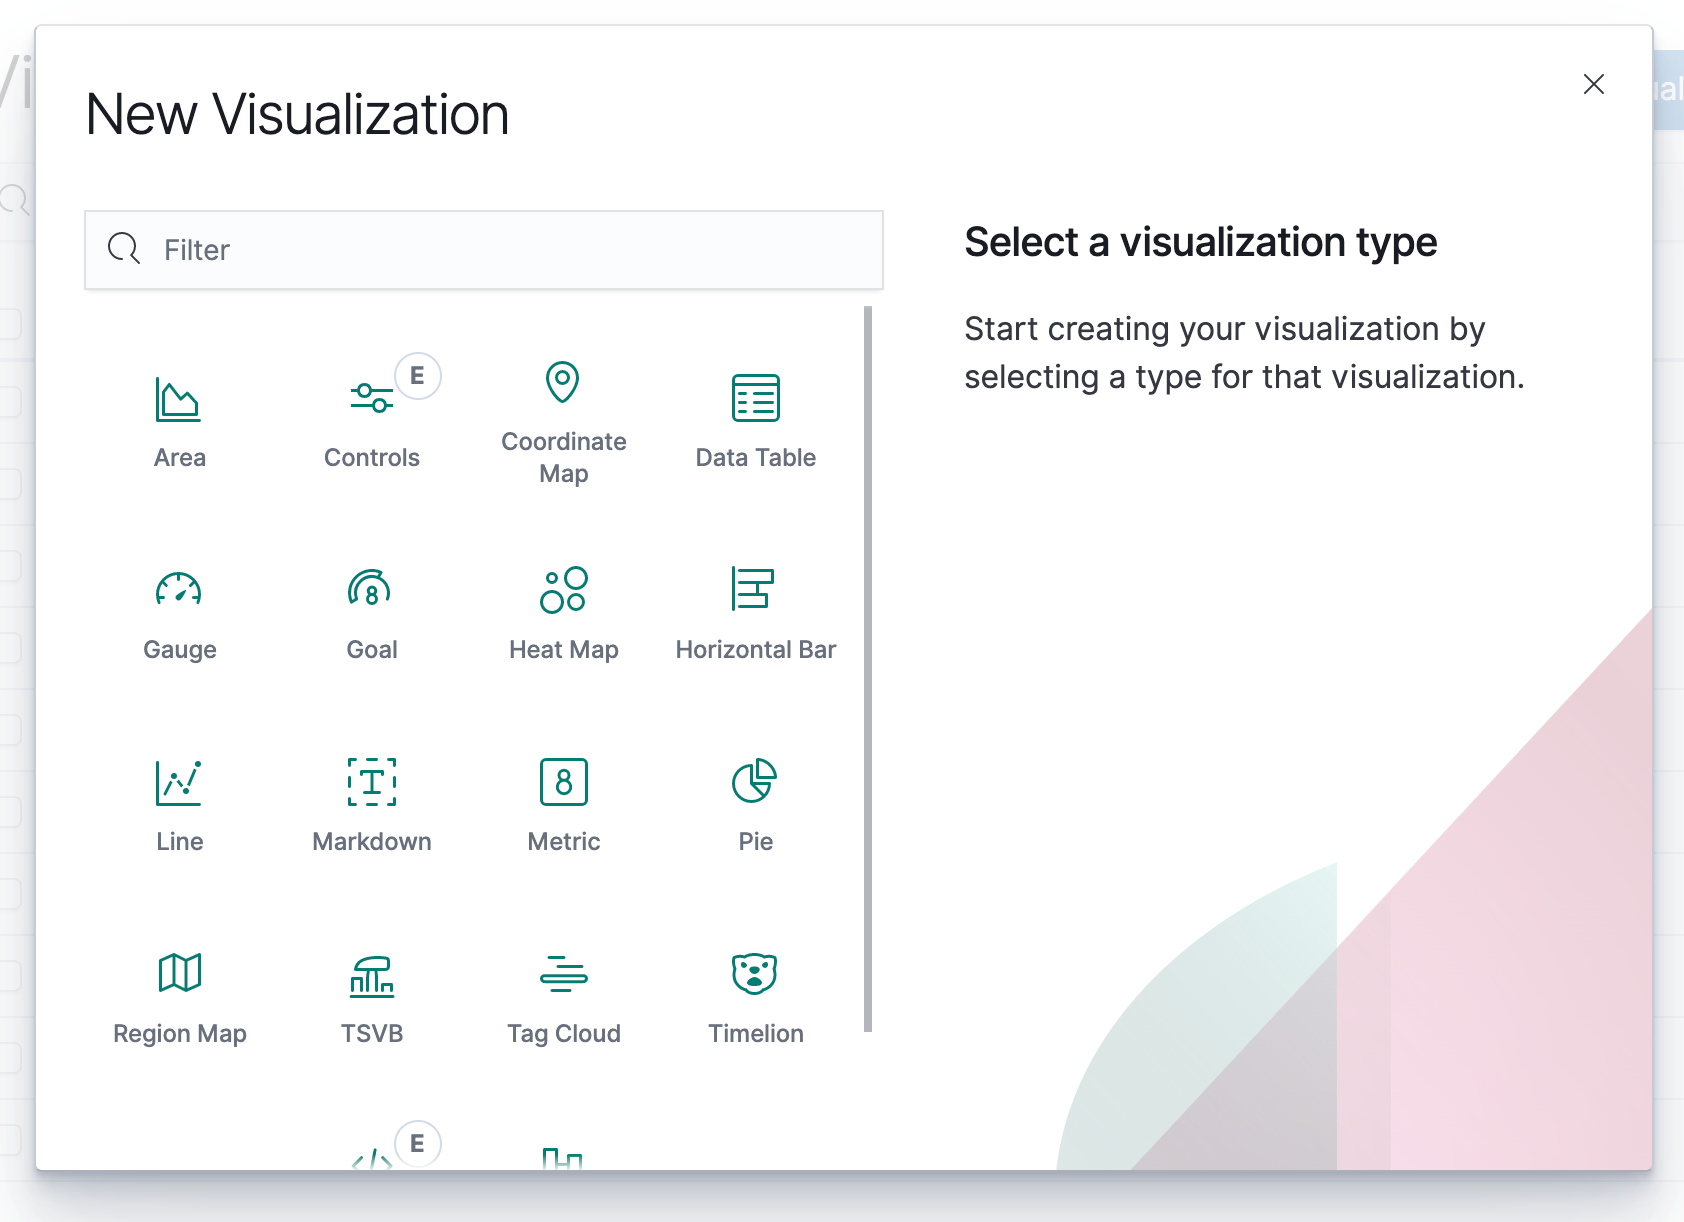Click the Gauge label text

click(180, 650)
